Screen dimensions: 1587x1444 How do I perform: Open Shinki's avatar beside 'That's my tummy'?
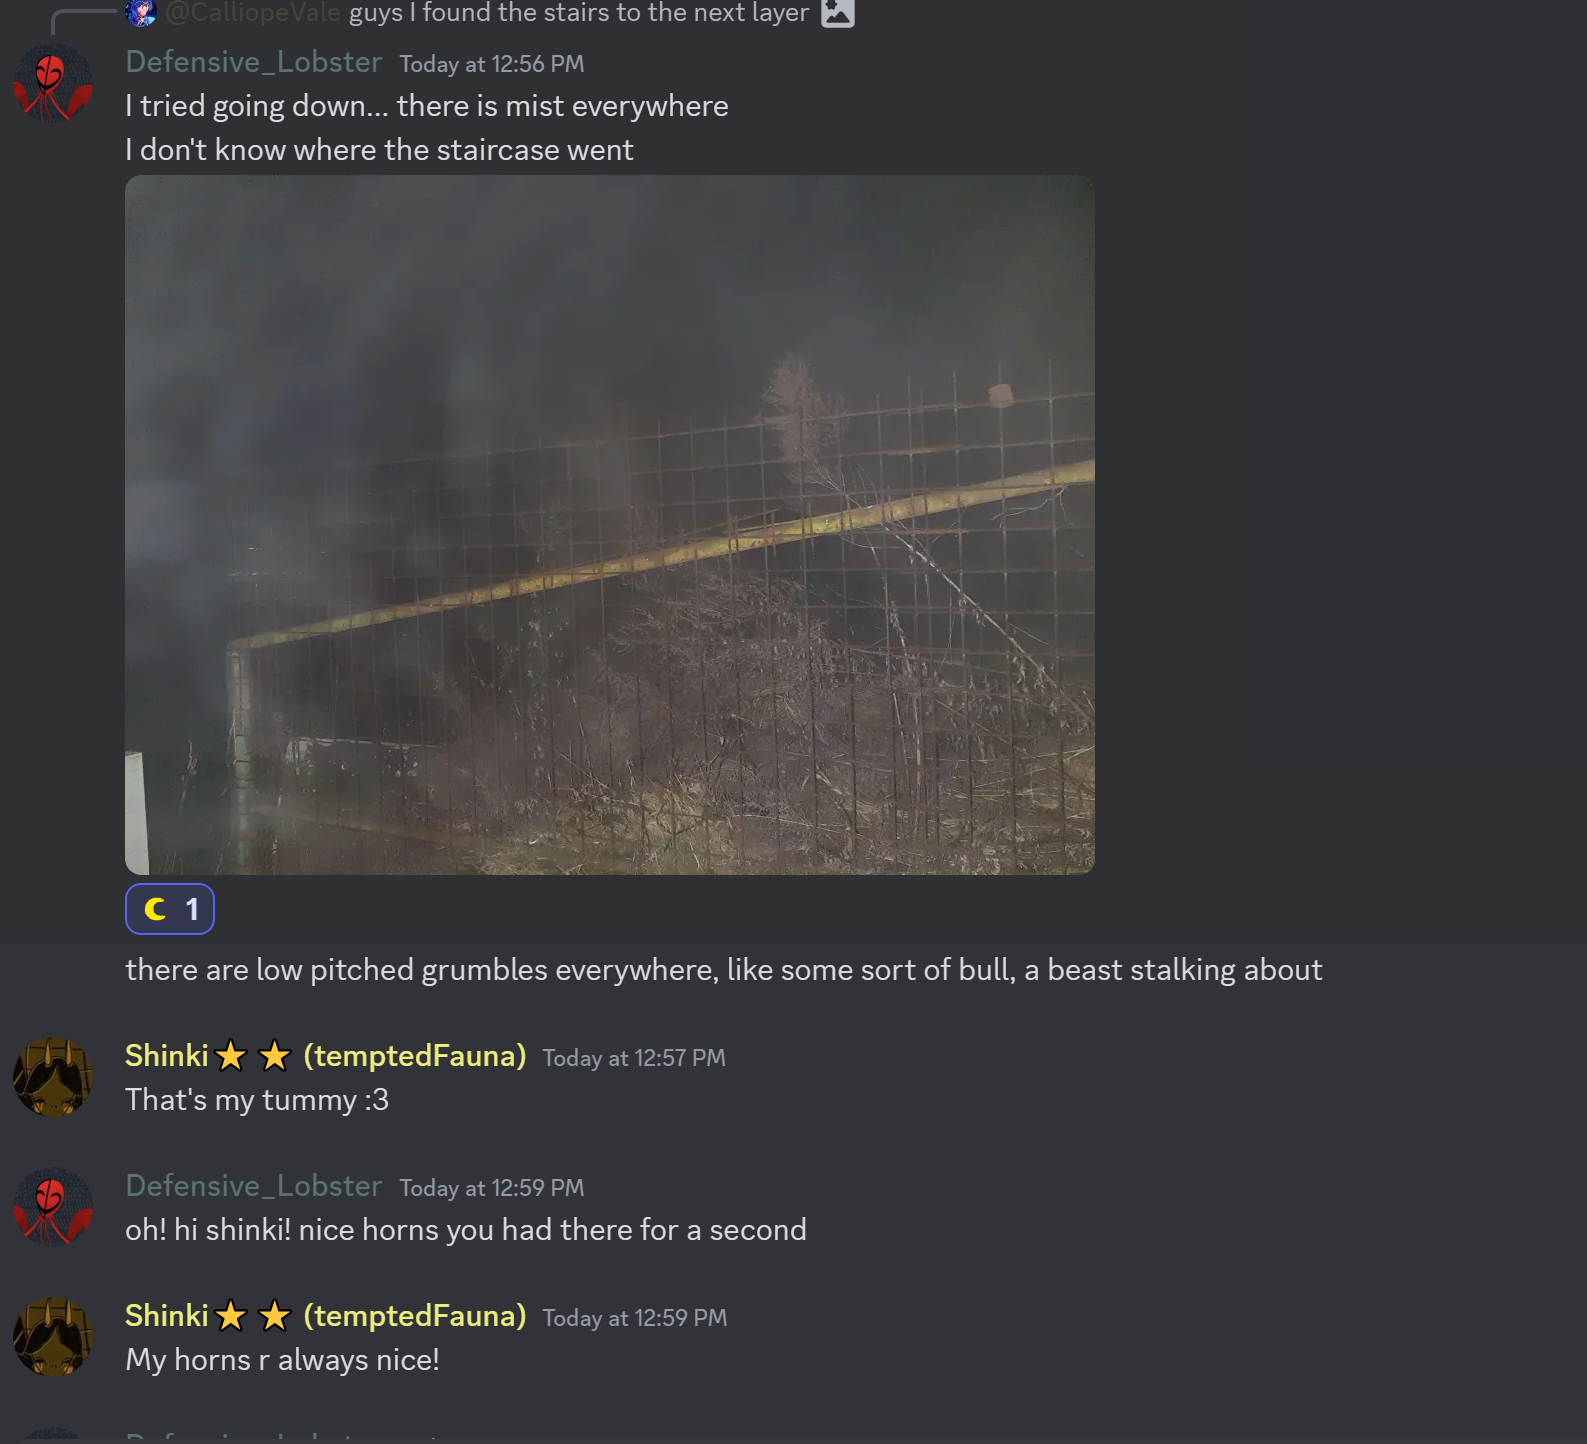click(x=53, y=1077)
